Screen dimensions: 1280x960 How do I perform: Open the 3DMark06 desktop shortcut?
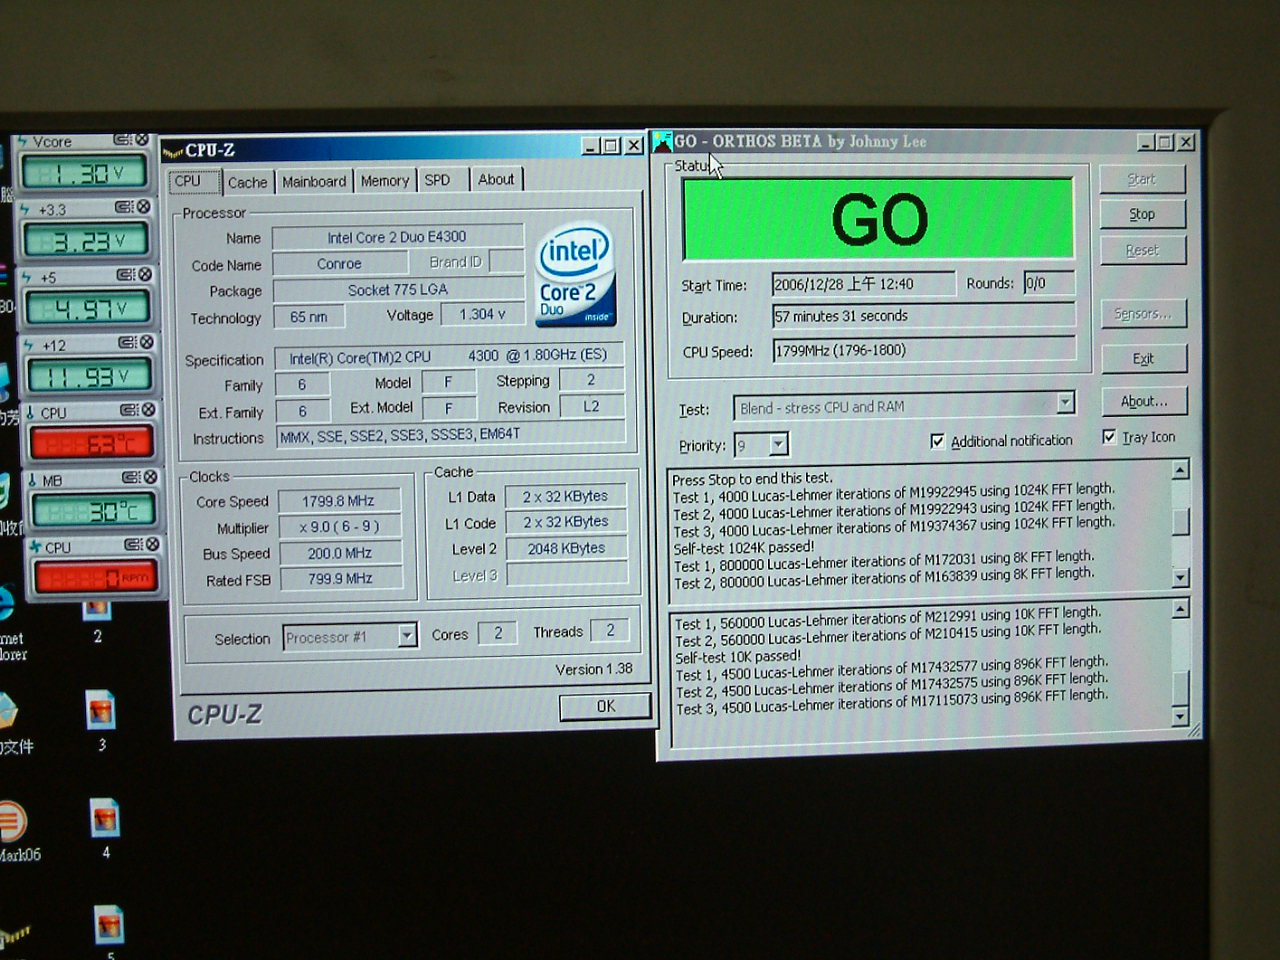click(x=12, y=821)
